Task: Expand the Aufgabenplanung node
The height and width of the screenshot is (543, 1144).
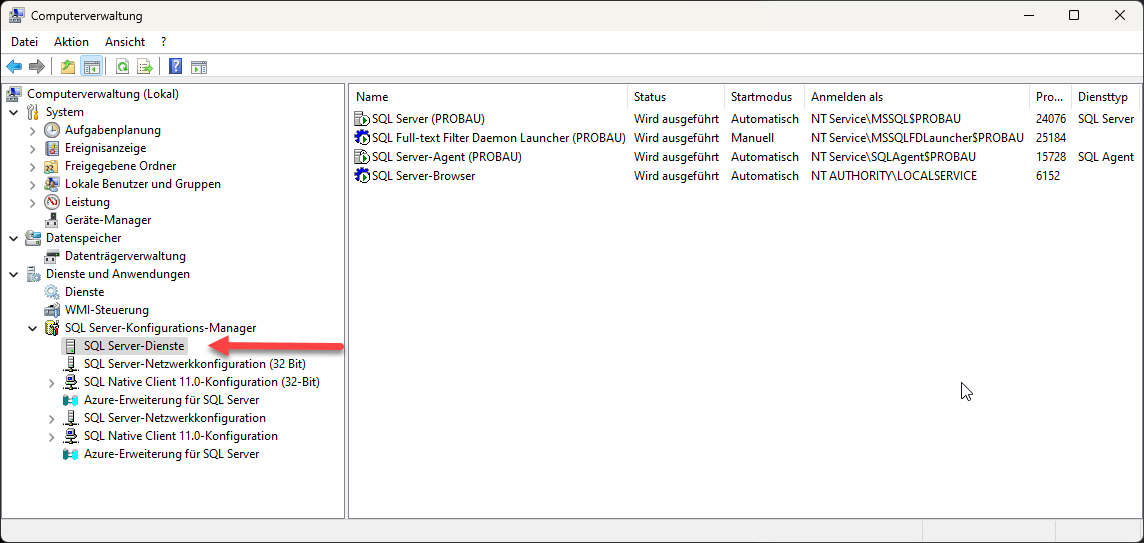Action: (32, 130)
